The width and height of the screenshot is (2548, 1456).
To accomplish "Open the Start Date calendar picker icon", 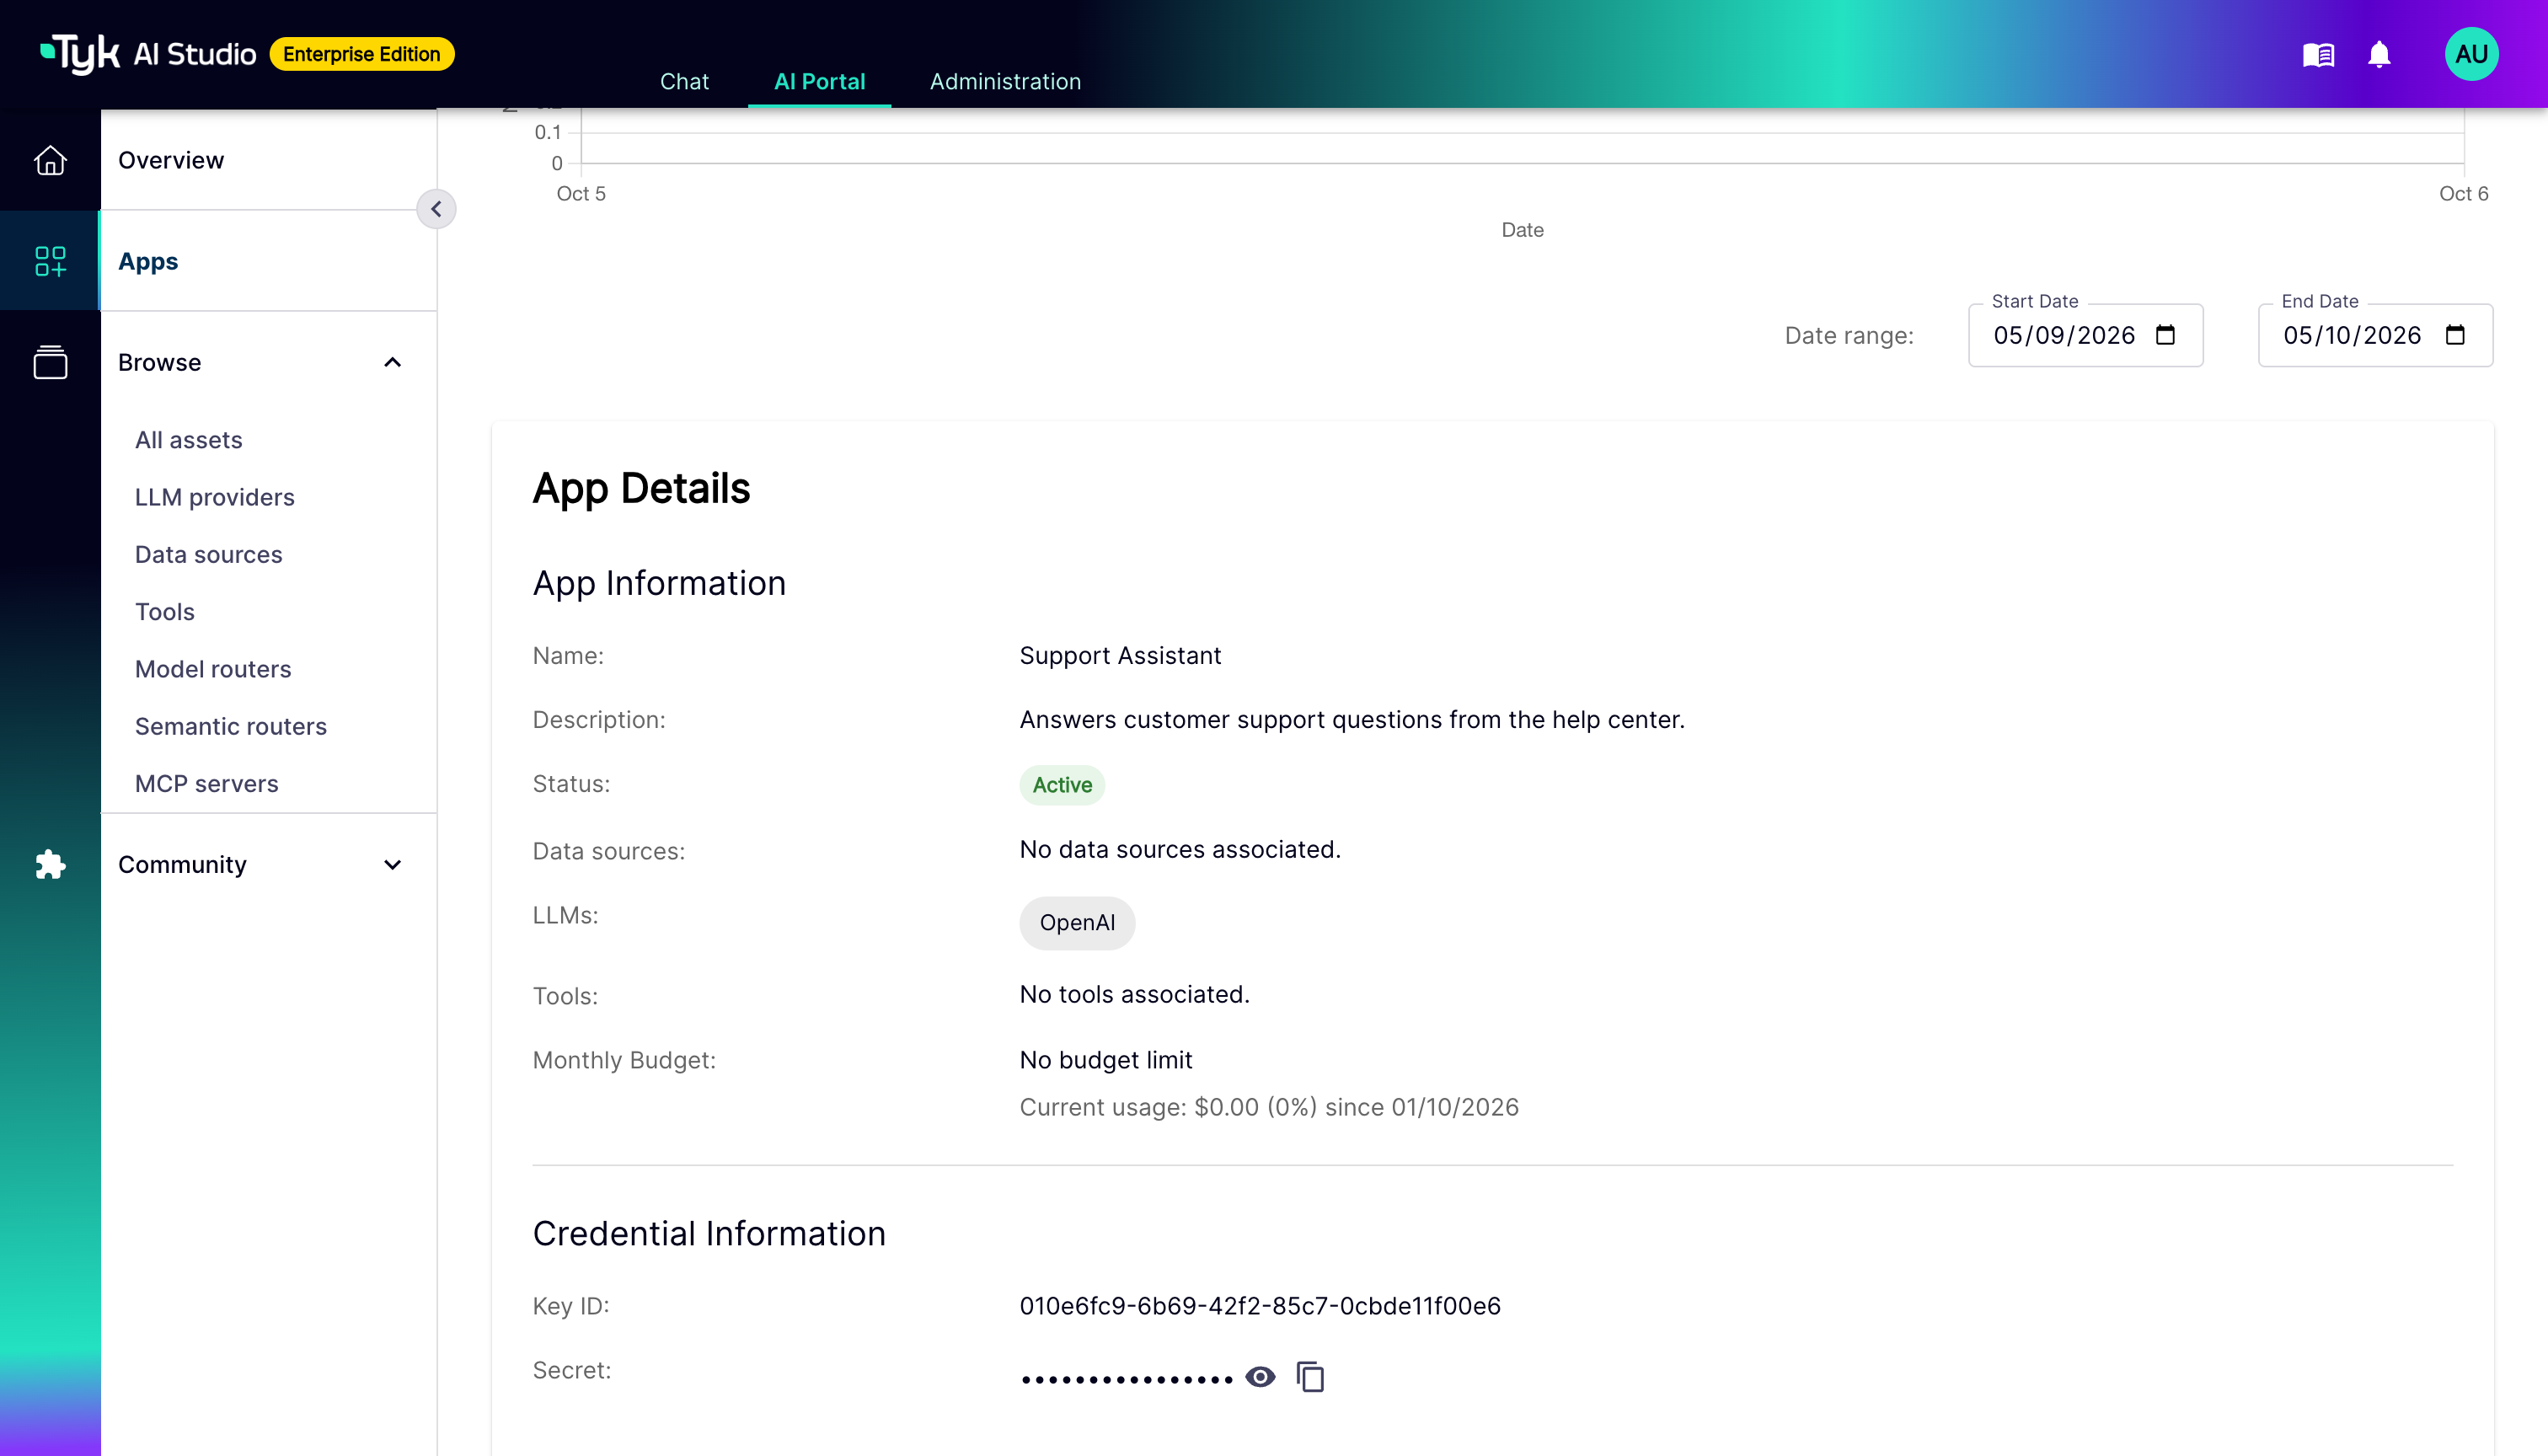I will click(2165, 335).
